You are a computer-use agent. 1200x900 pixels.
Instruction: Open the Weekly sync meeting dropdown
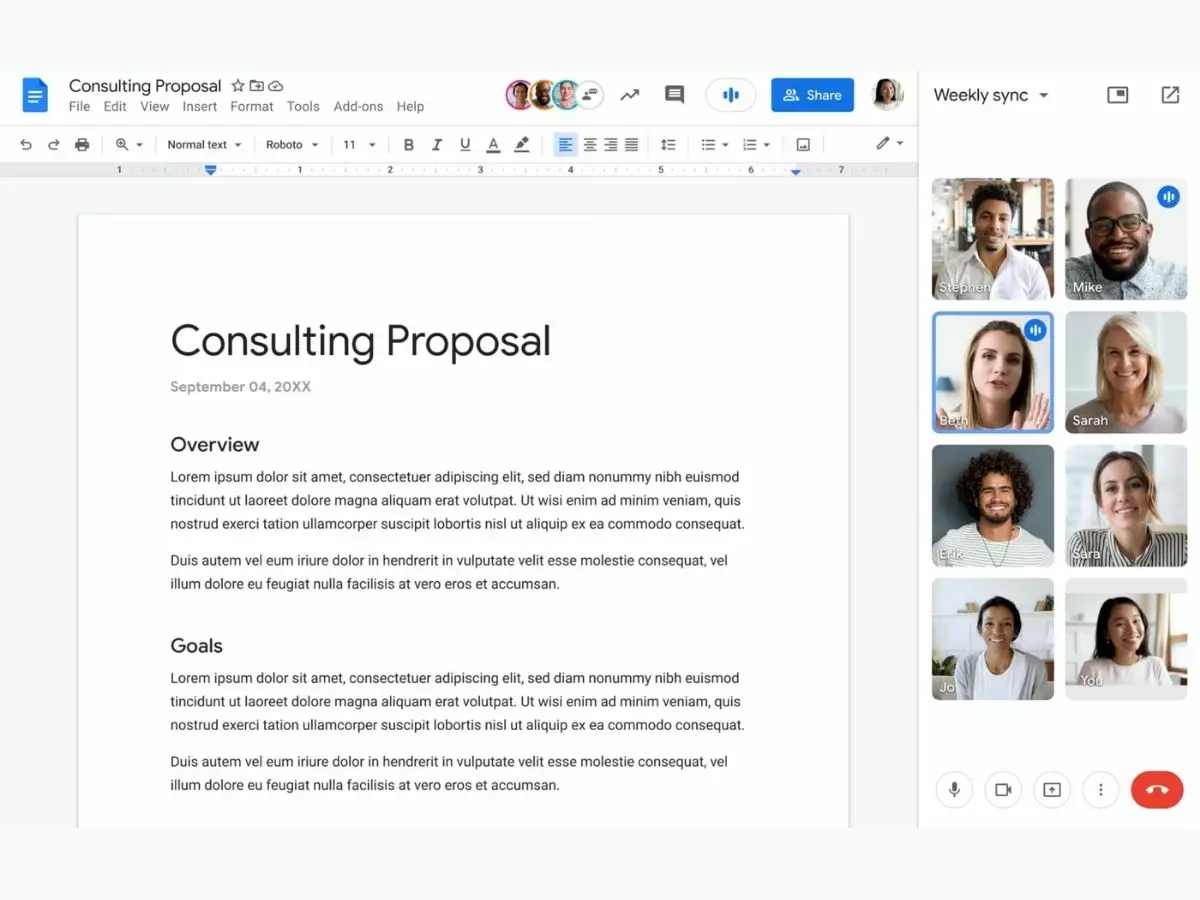coord(990,95)
